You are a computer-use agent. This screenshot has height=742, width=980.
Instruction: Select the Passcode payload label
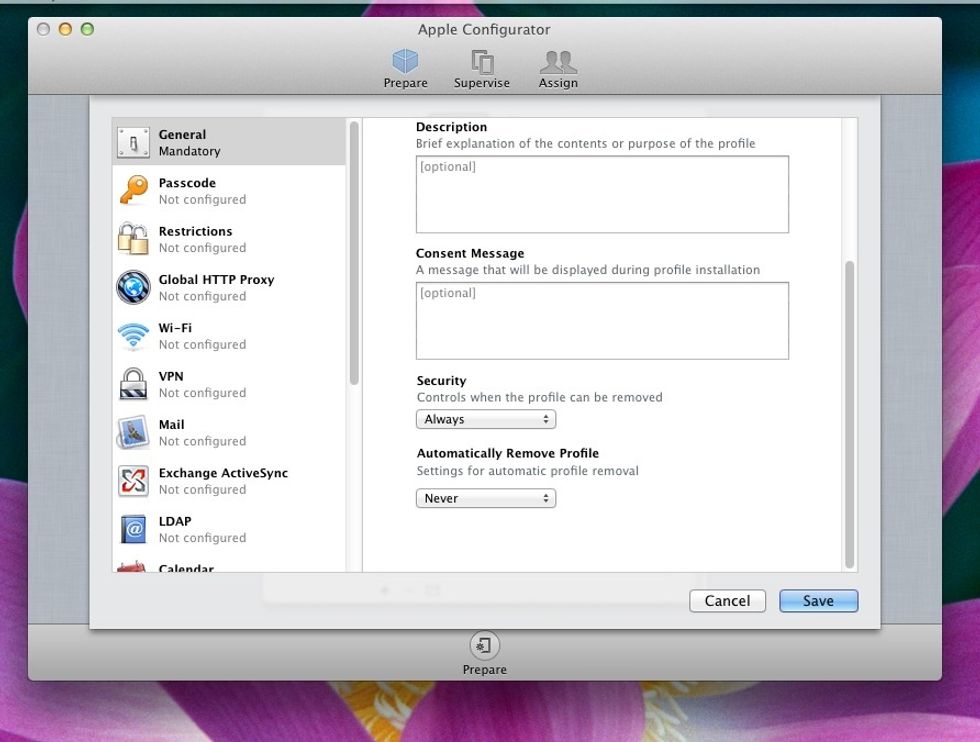point(187,183)
